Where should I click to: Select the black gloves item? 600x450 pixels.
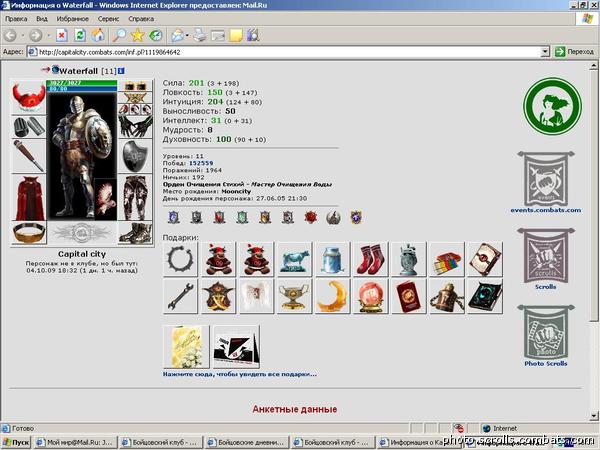pos(135,127)
